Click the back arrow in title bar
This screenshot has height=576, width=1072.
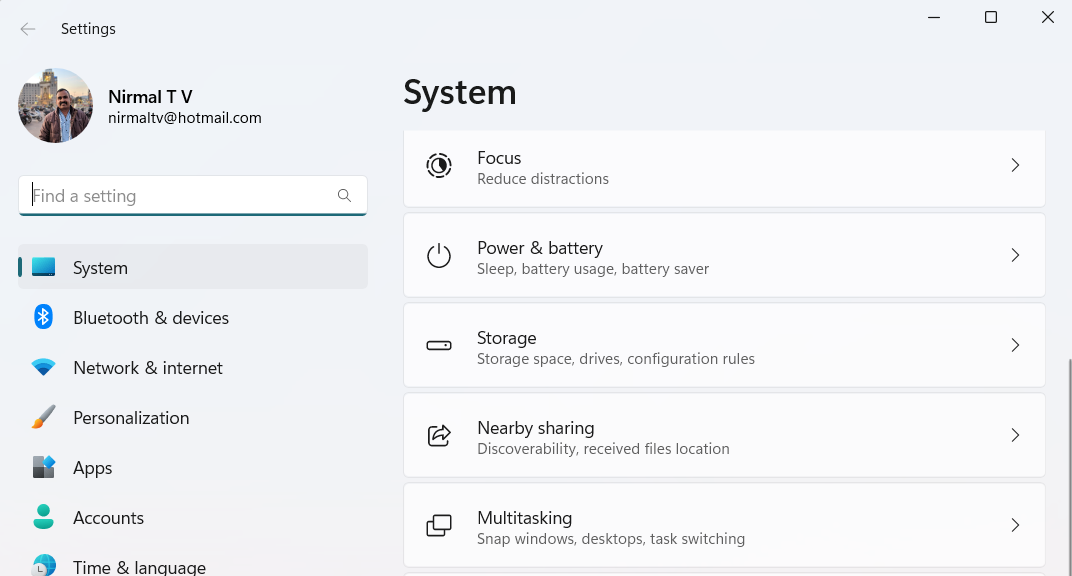point(27,29)
